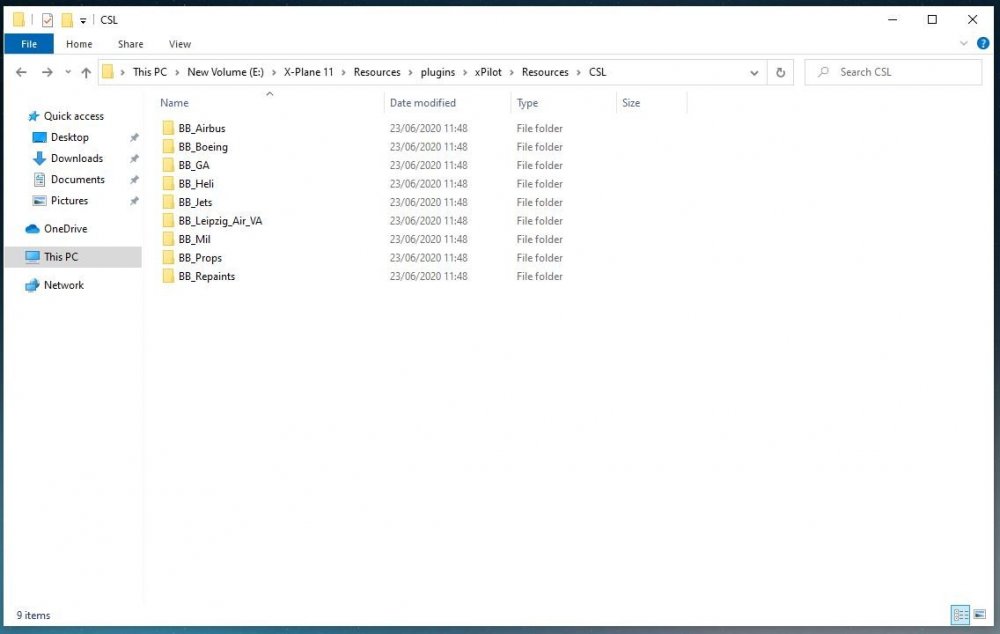The width and height of the screenshot is (1000, 634).
Task: Refresh the CSL folder view
Action: pos(781,72)
